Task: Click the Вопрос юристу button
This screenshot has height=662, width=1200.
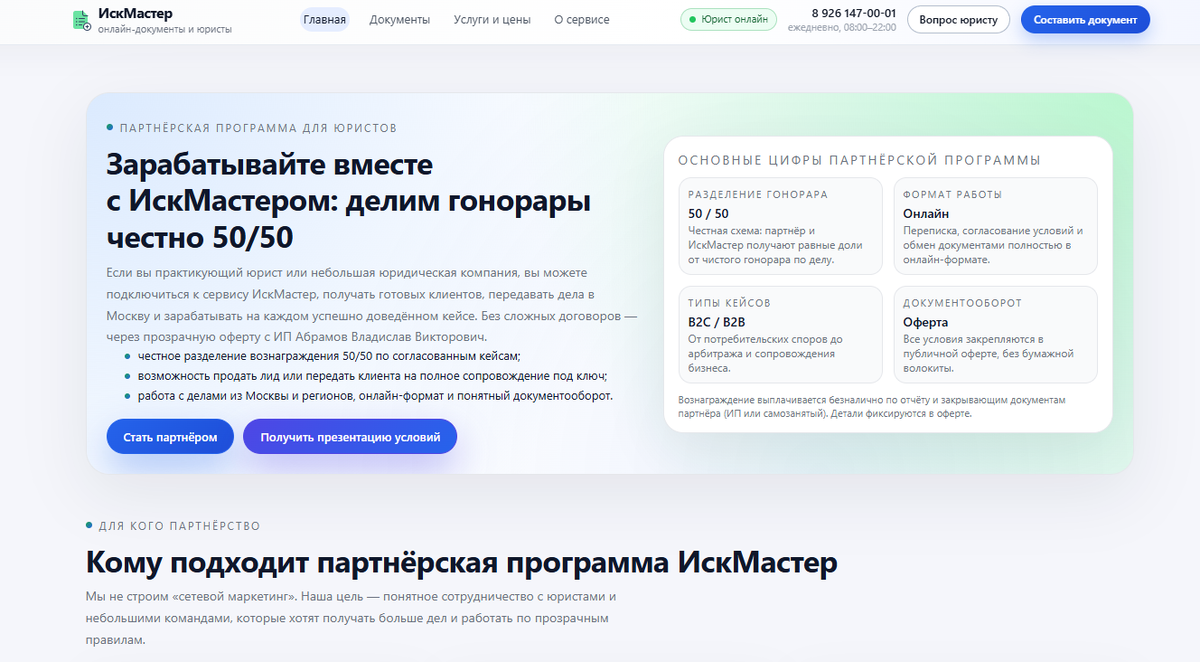Action: [958, 19]
